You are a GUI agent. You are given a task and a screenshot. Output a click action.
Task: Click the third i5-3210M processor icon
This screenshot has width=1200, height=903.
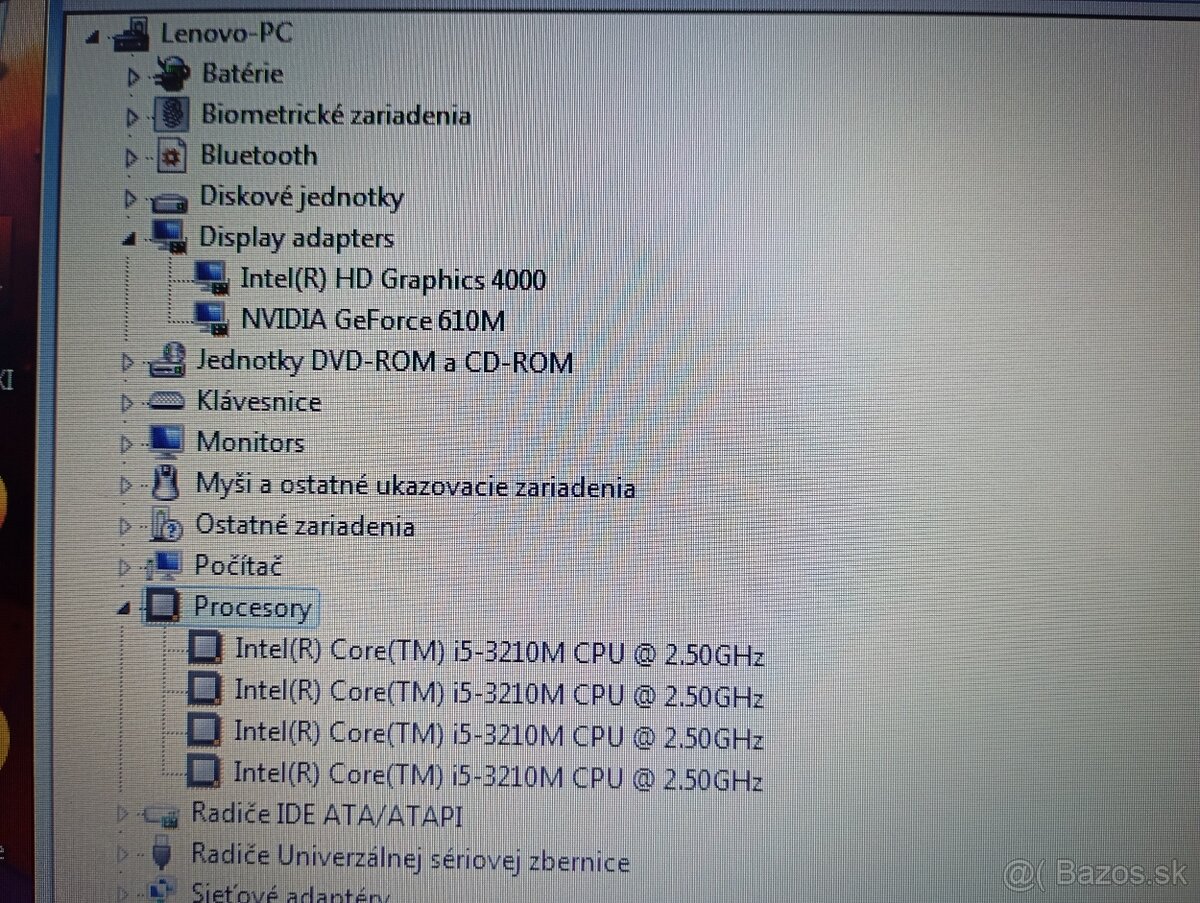(204, 730)
